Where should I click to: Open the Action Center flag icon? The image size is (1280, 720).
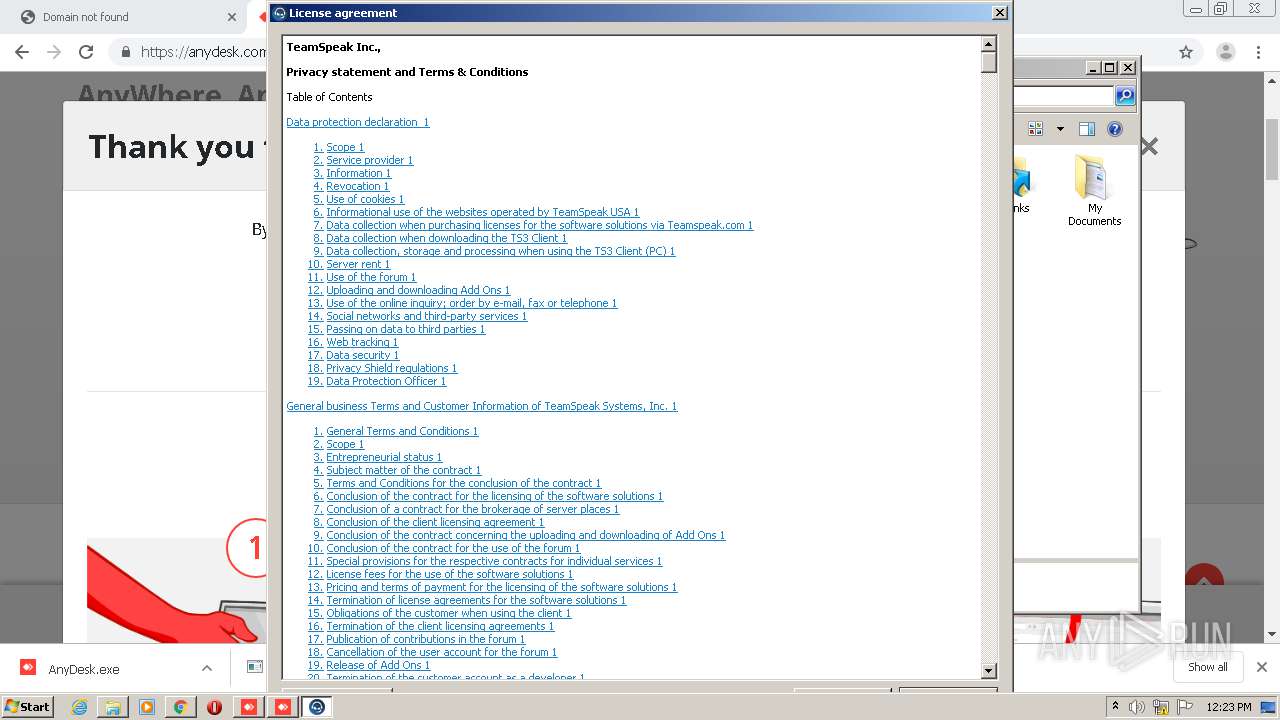pos(1183,707)
